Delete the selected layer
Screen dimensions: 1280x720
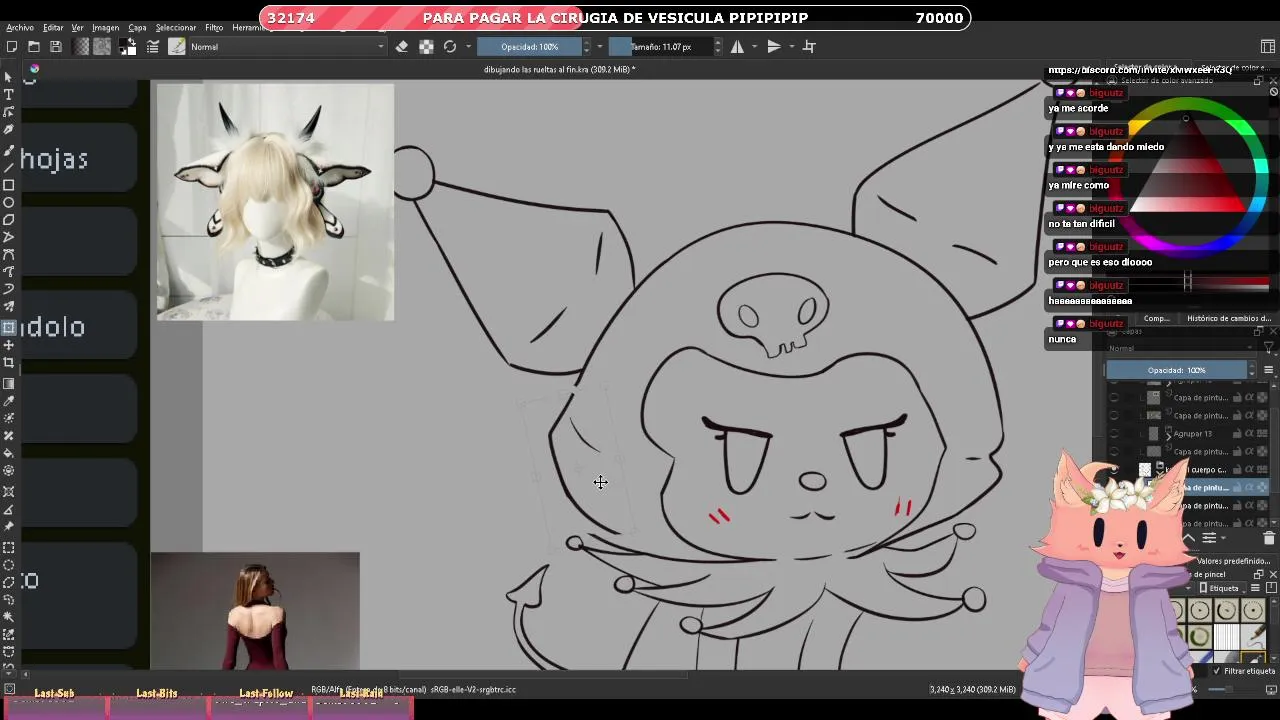[x=1269, y=538]
